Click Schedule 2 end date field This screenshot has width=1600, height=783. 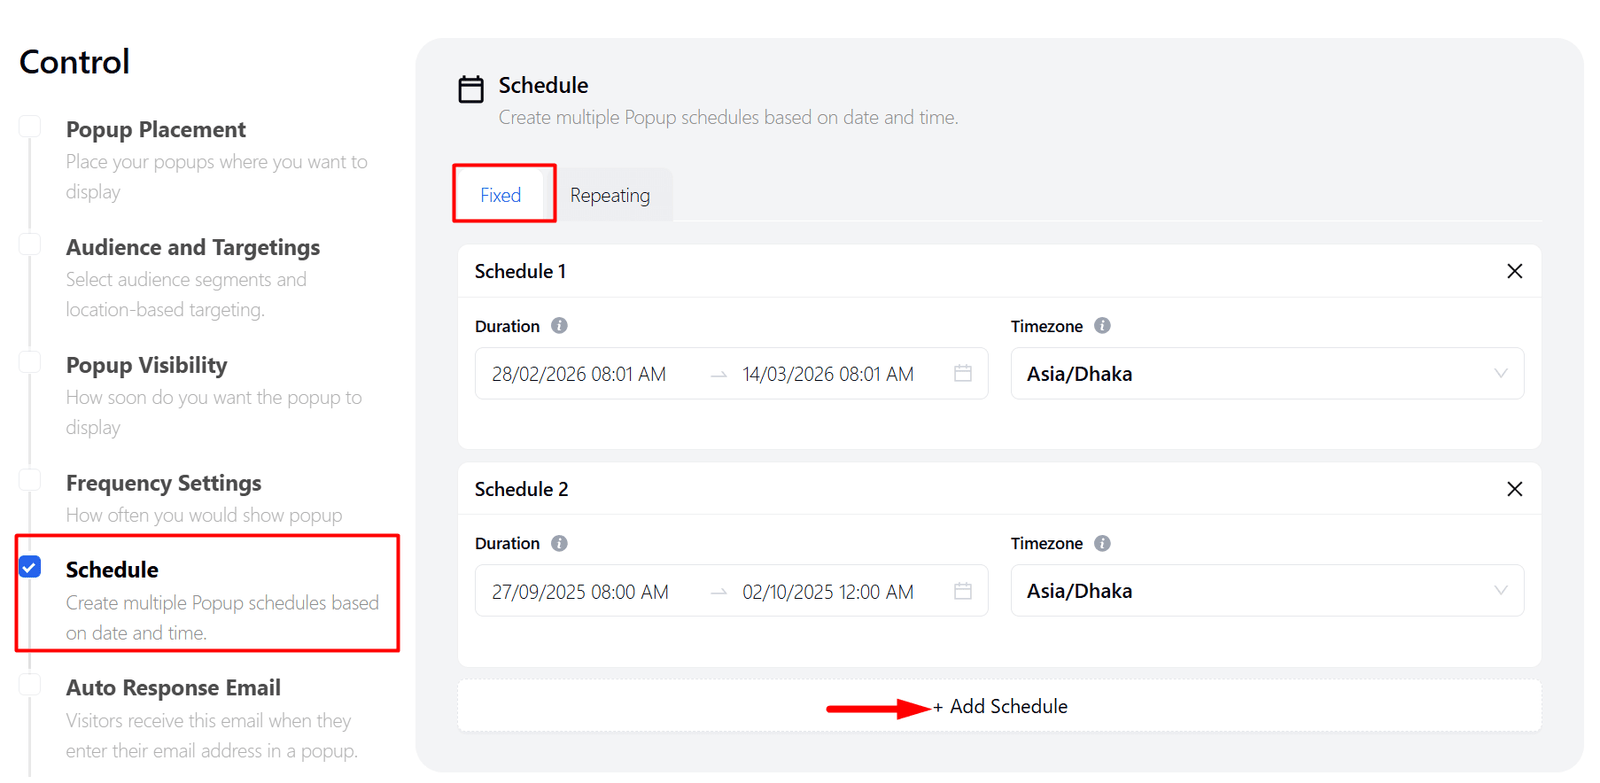(x=827, y=592)
